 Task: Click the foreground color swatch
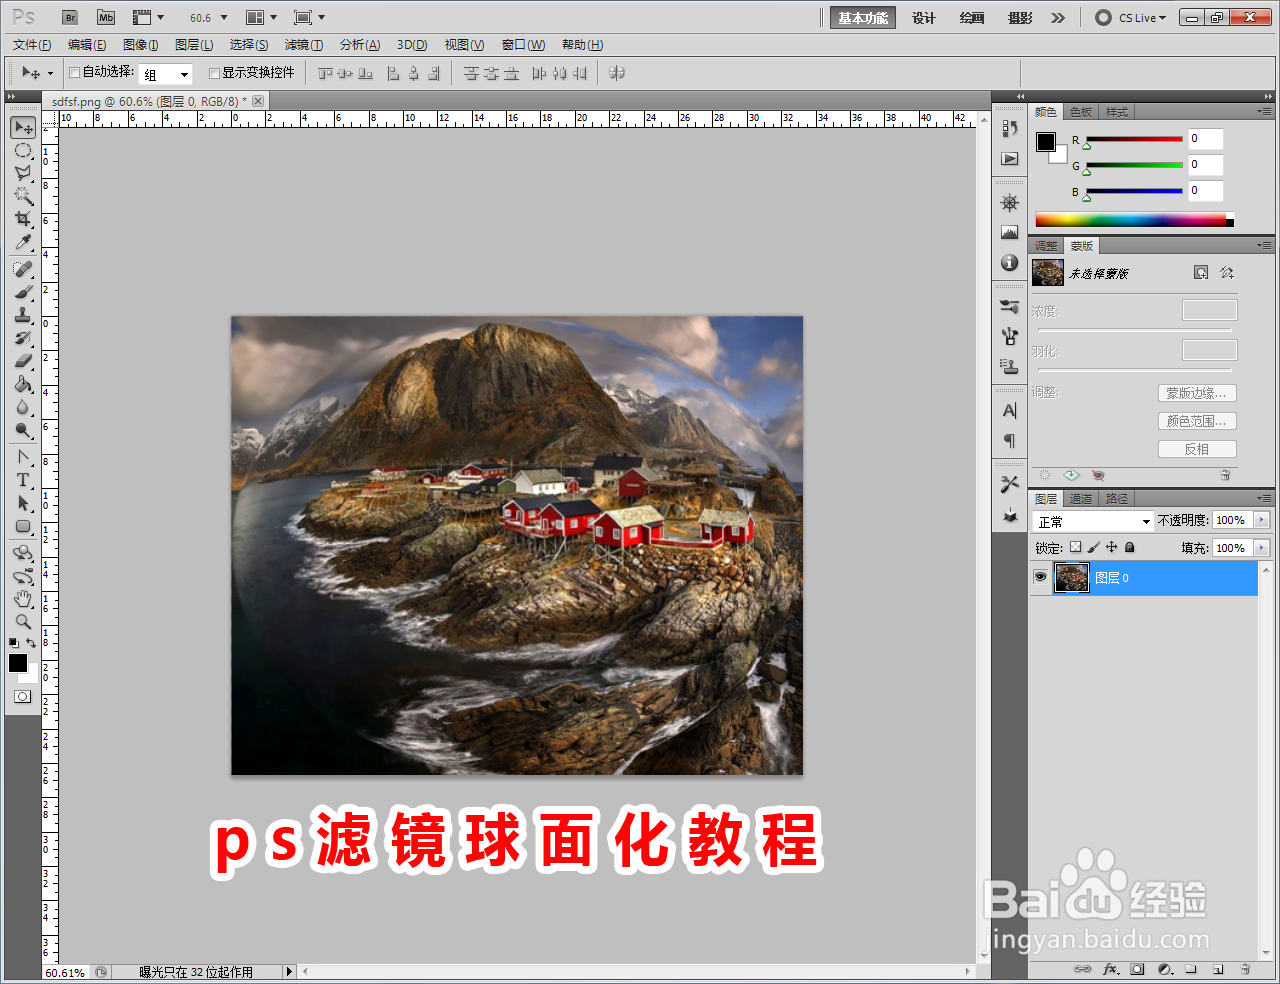click(17, 664)
